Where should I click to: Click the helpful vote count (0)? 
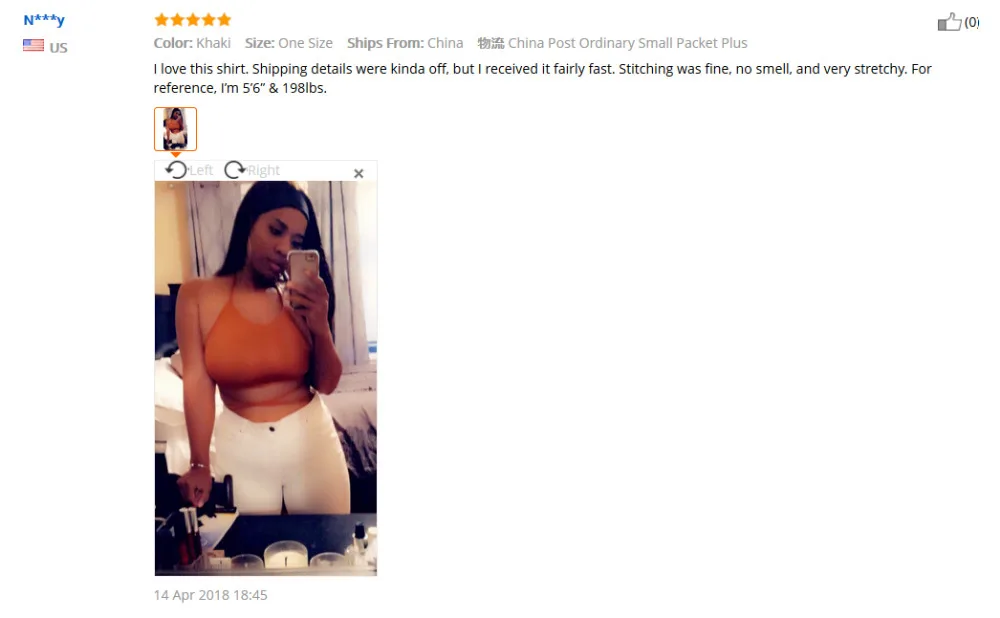tap(971, 22)
